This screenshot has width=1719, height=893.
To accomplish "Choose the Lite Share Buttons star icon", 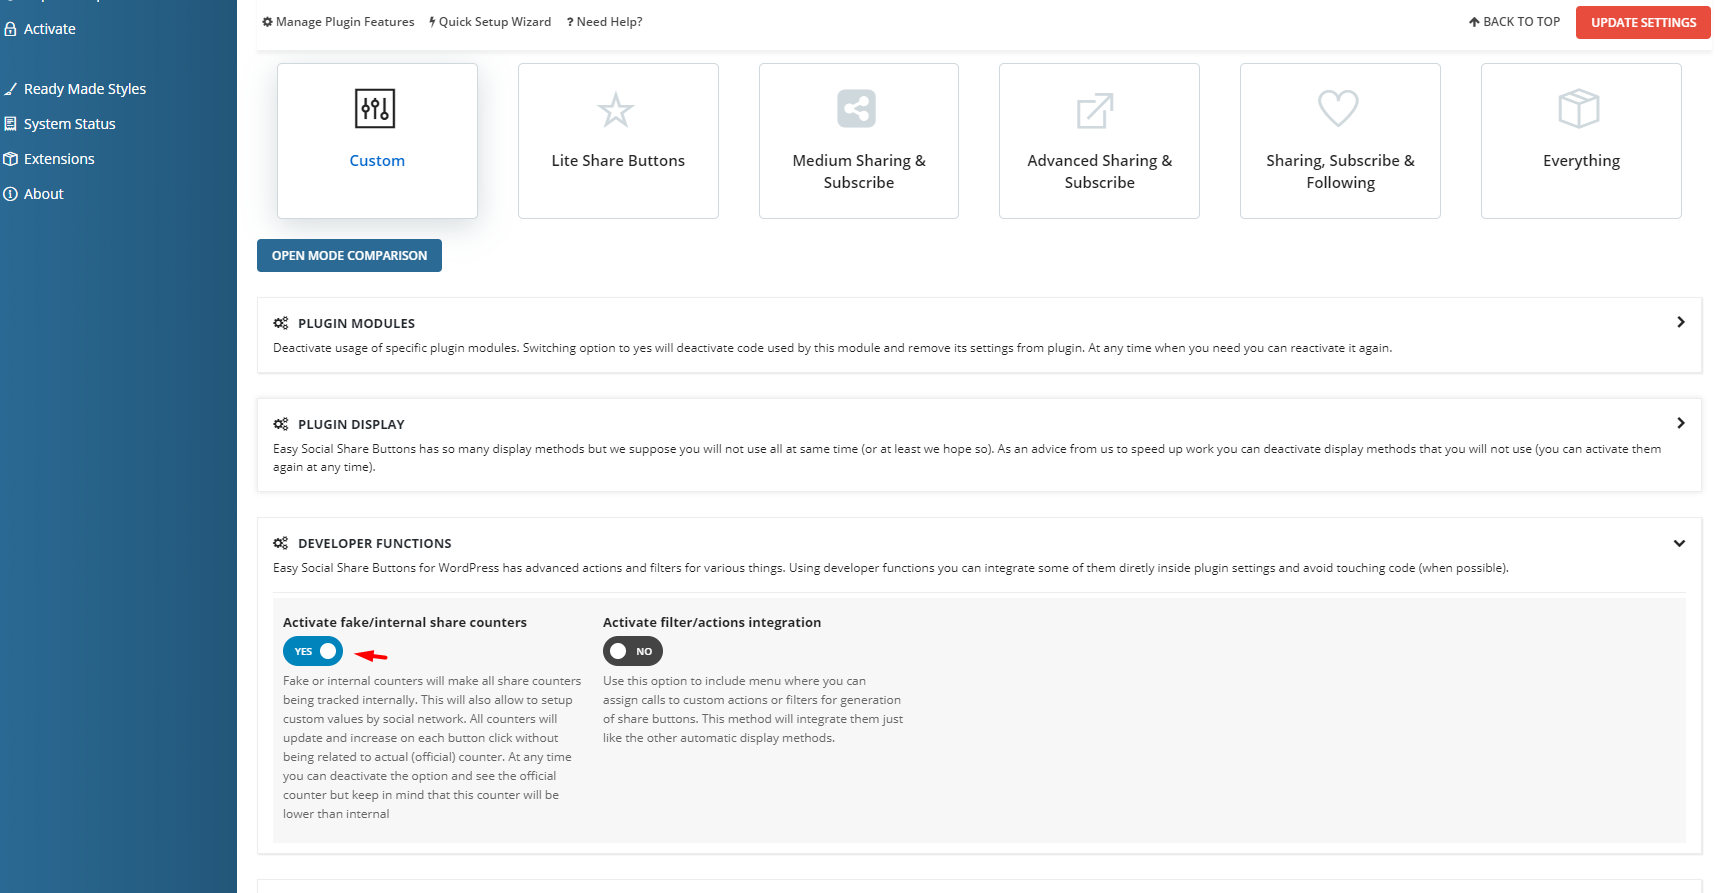I will tap(616, 110).
